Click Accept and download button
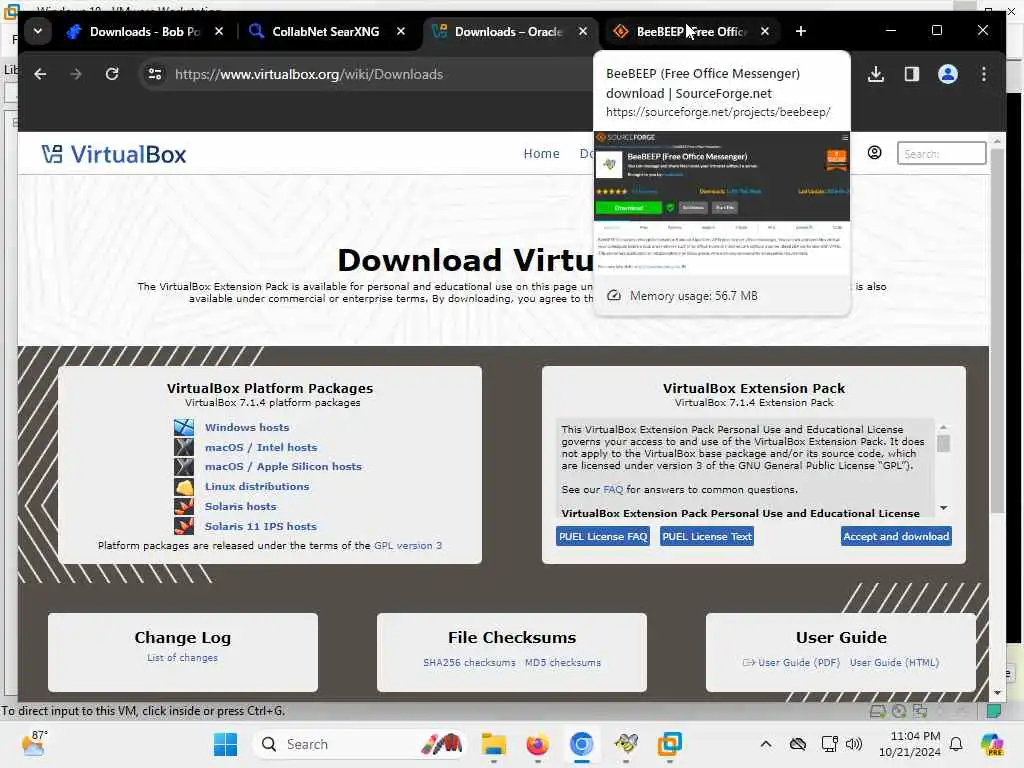The height and width of the screenshot is (768, 1024). click(896, 536)
